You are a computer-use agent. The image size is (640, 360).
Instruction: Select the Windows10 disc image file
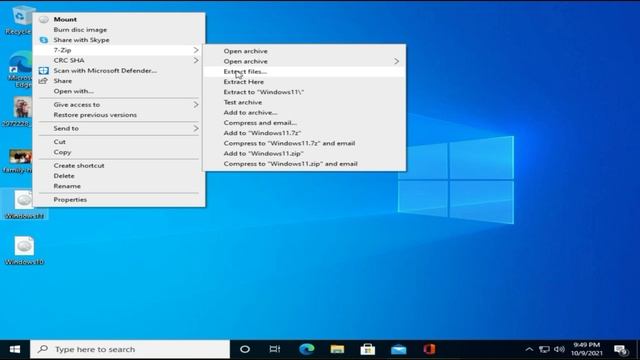[24, 250]
